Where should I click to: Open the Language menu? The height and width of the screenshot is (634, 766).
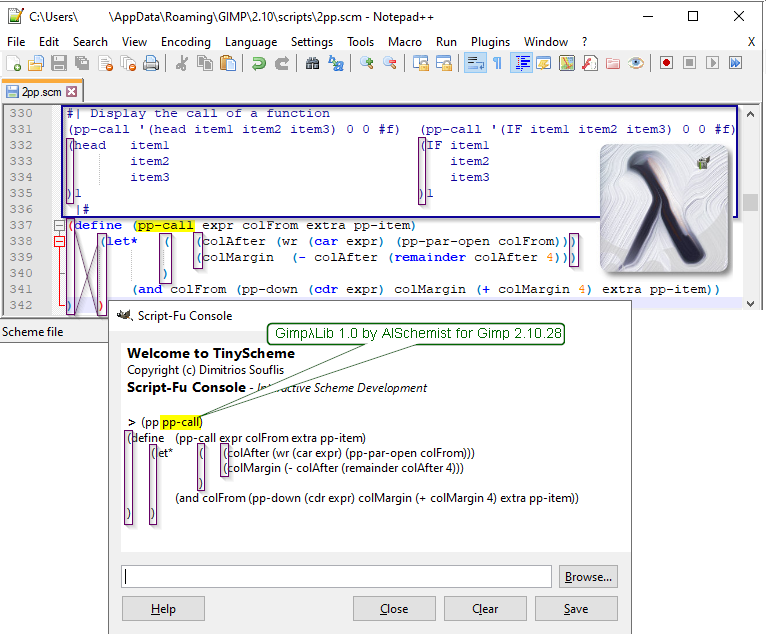pos(251,42)
